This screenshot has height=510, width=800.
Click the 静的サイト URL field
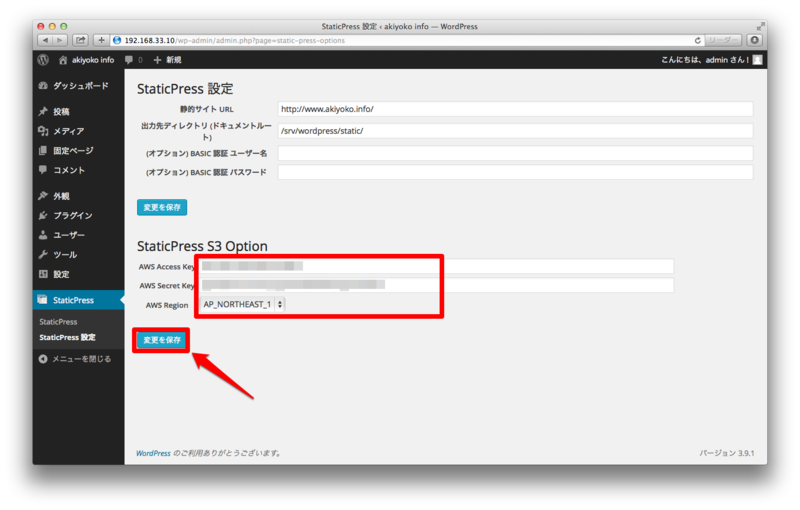pyautogui.click(x=515, y=109)
